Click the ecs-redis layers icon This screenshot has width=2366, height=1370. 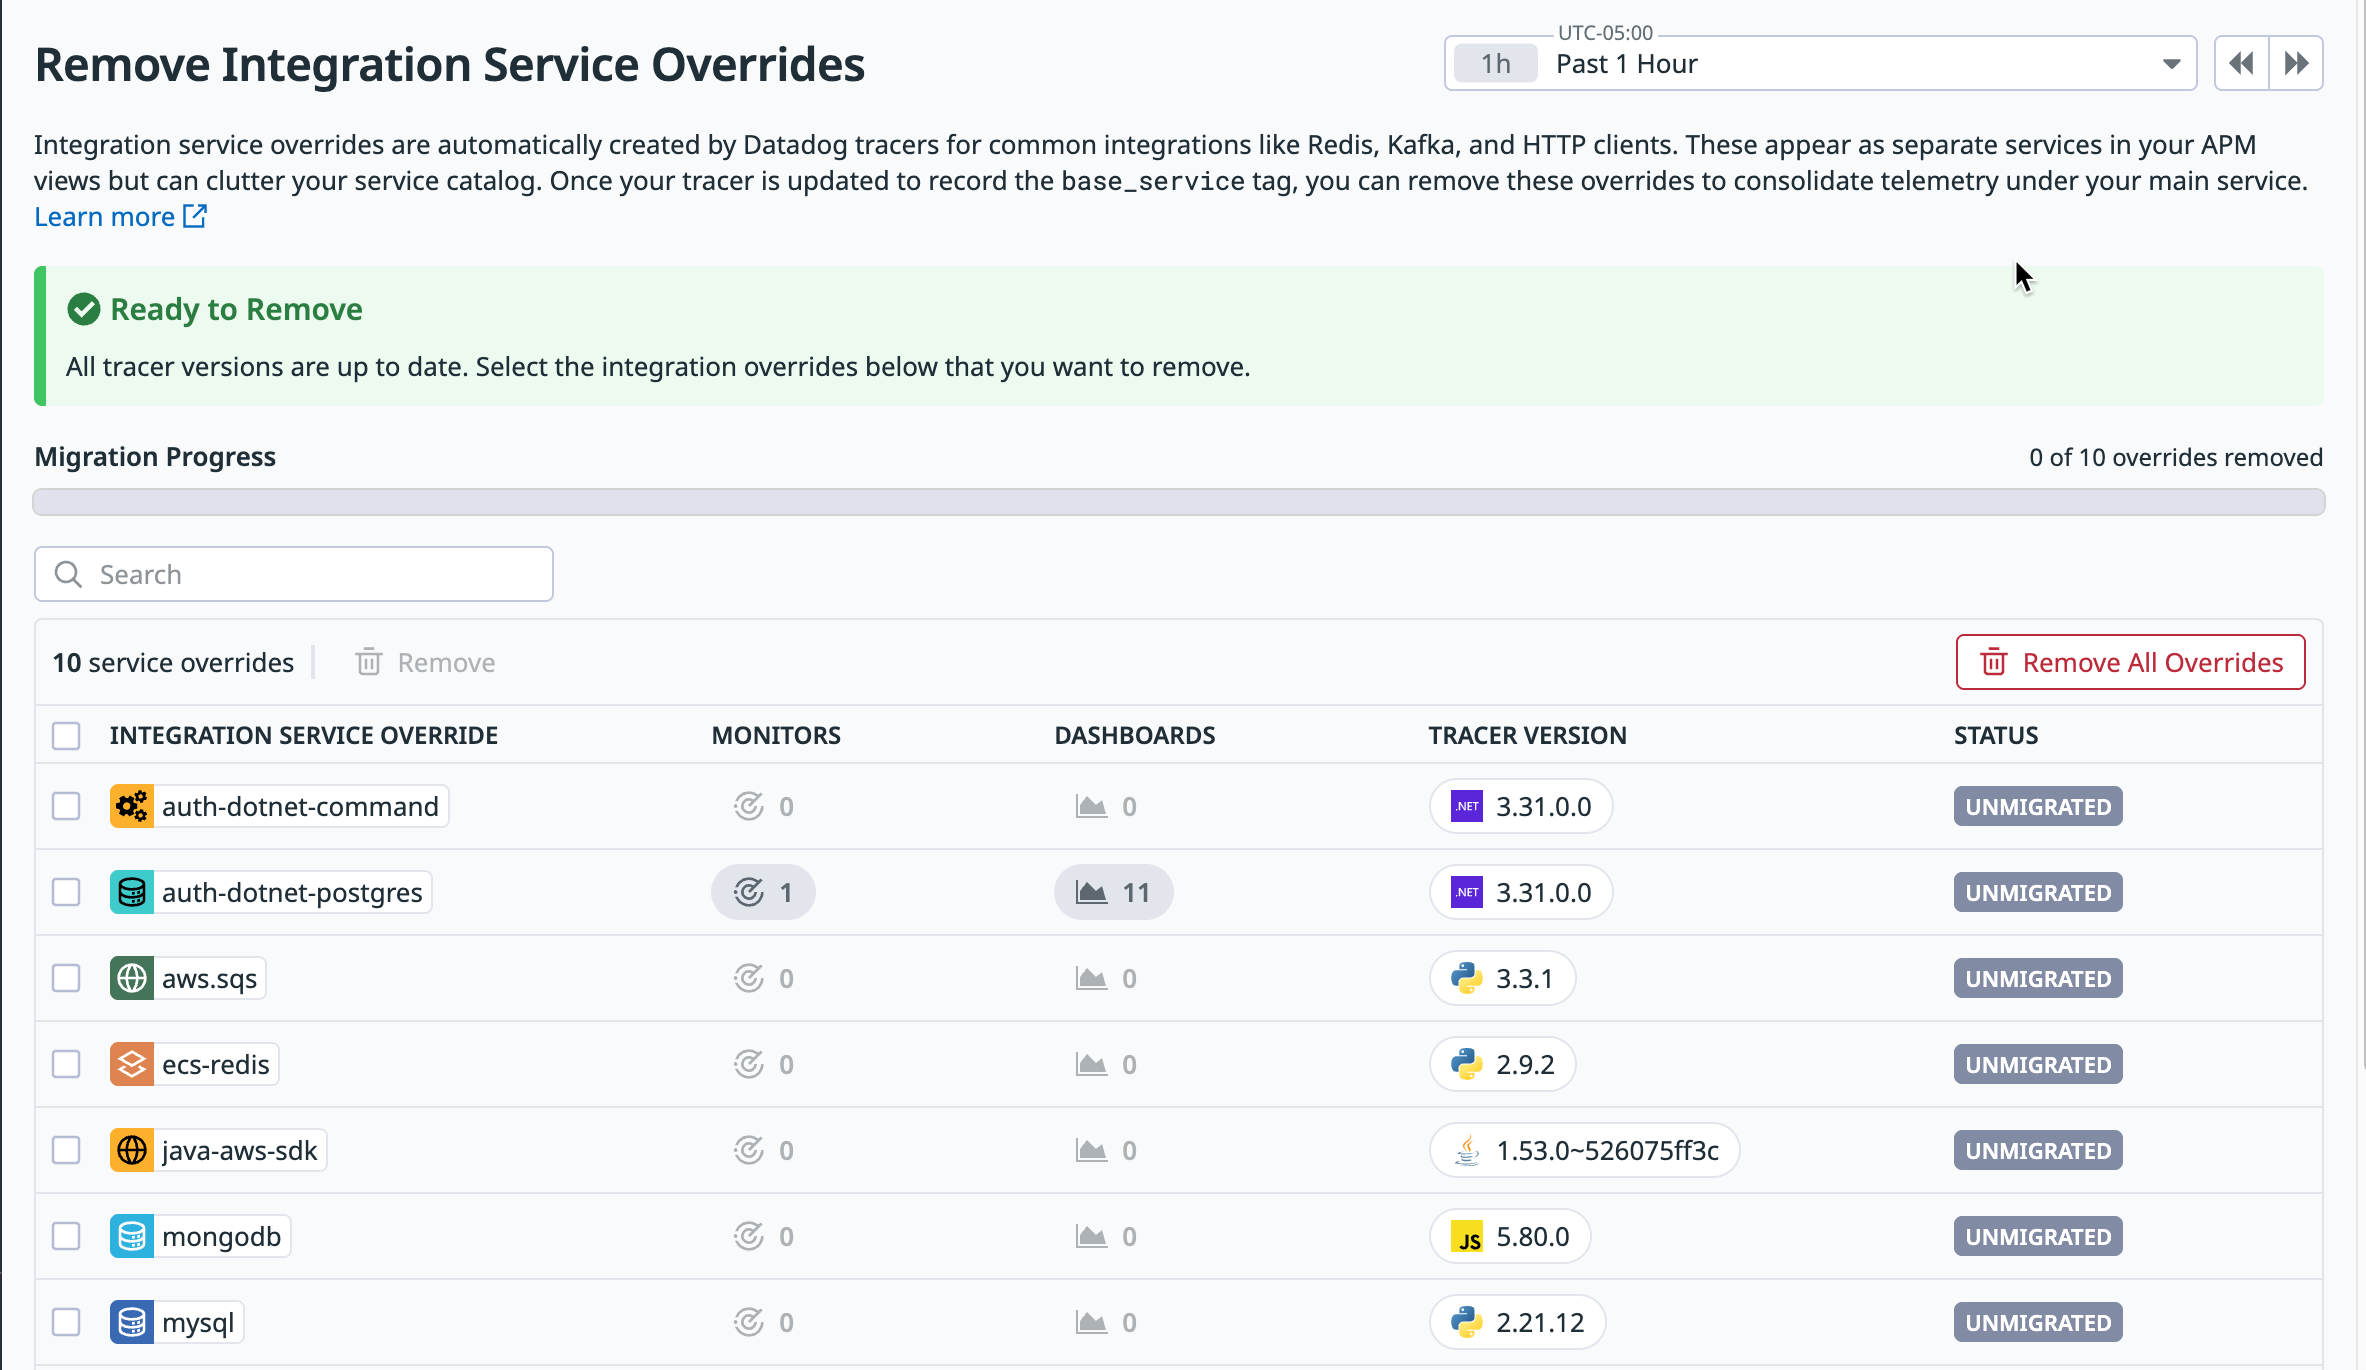[131, 1064]
